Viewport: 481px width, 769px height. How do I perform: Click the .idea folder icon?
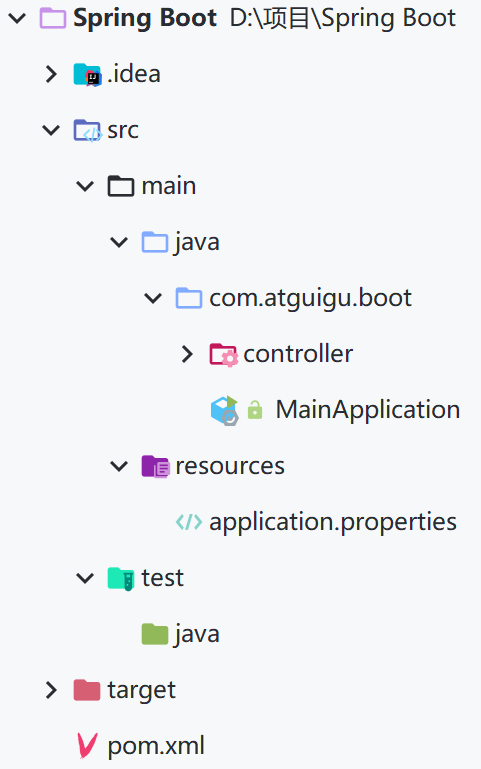point(87,75)
